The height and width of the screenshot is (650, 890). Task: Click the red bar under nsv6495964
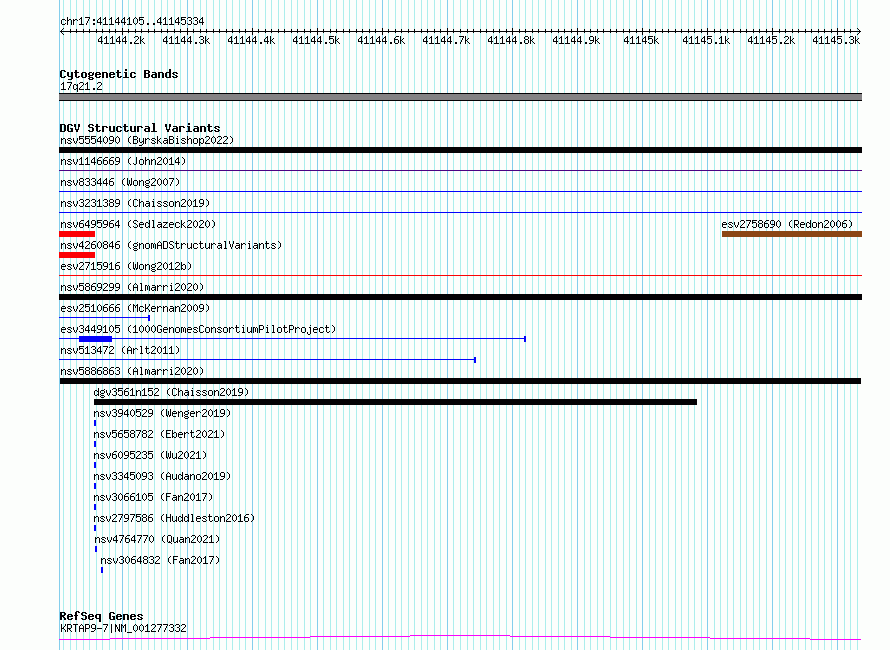click(x=77, y=234)
